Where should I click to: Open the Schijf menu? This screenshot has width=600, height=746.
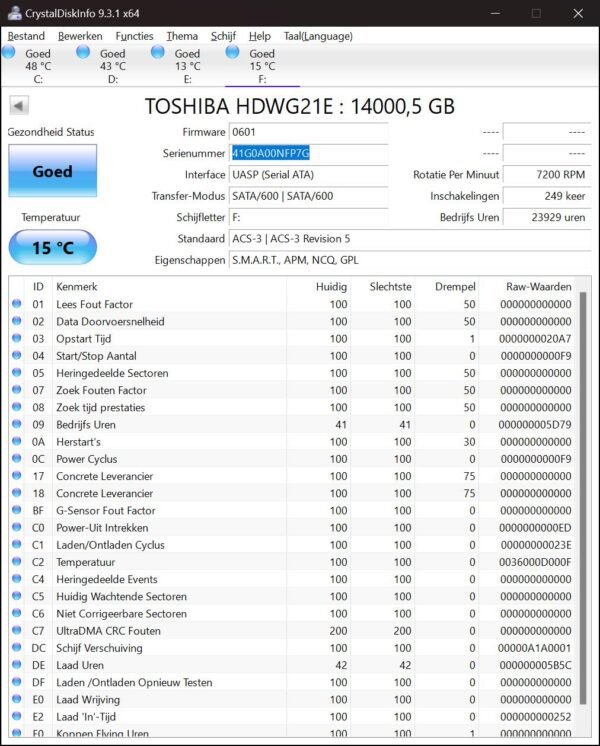[223, 36]
